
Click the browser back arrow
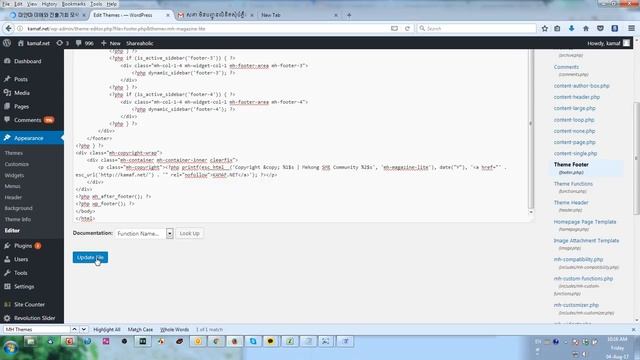point(8,28)
